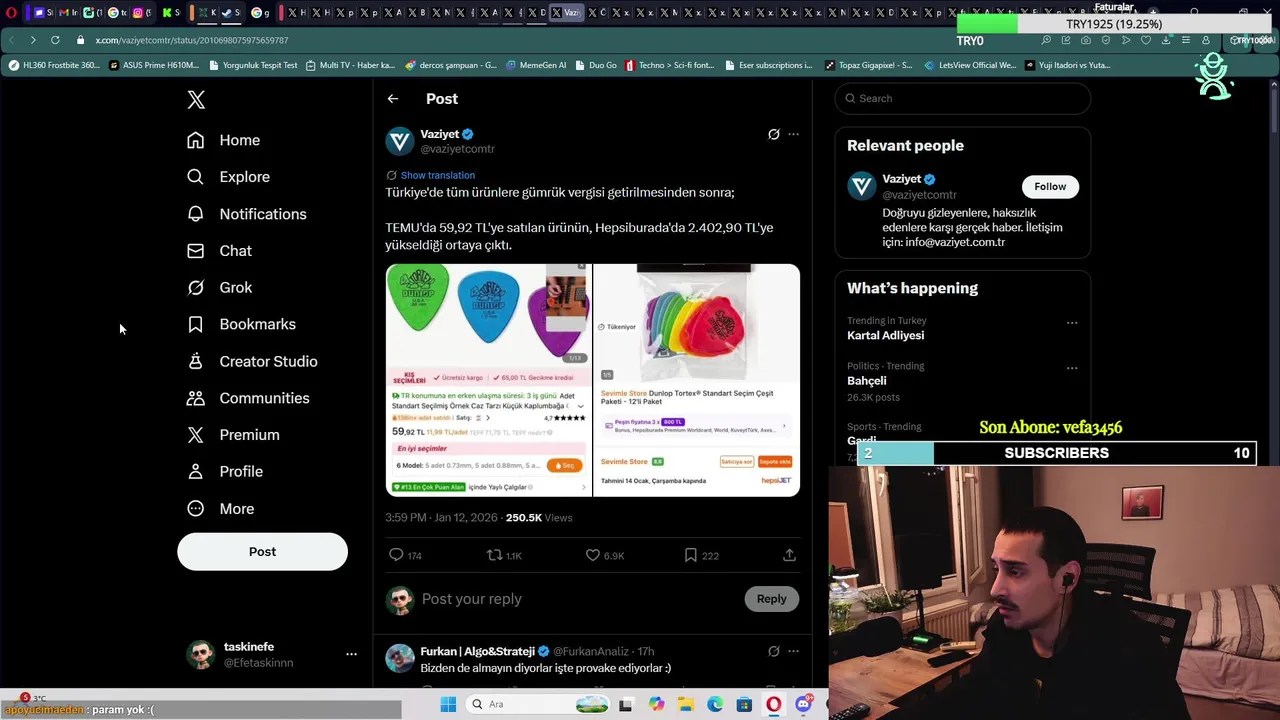Open the HL360 Frostbite 360 bookmark
Image resolution: width=1280 pixels, height=720 pixels.
pos(53,65)
